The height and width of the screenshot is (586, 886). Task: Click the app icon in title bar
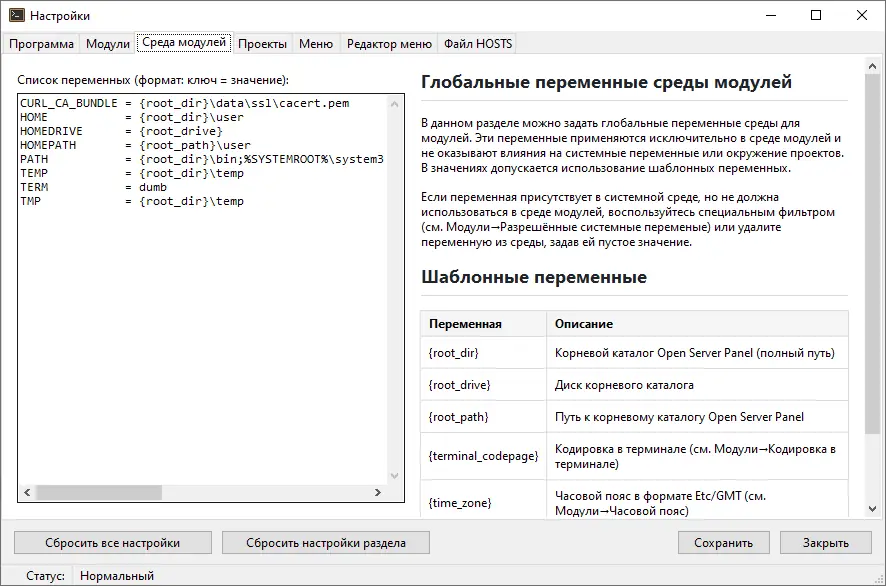pyautogui.click(x=15, y=16)
